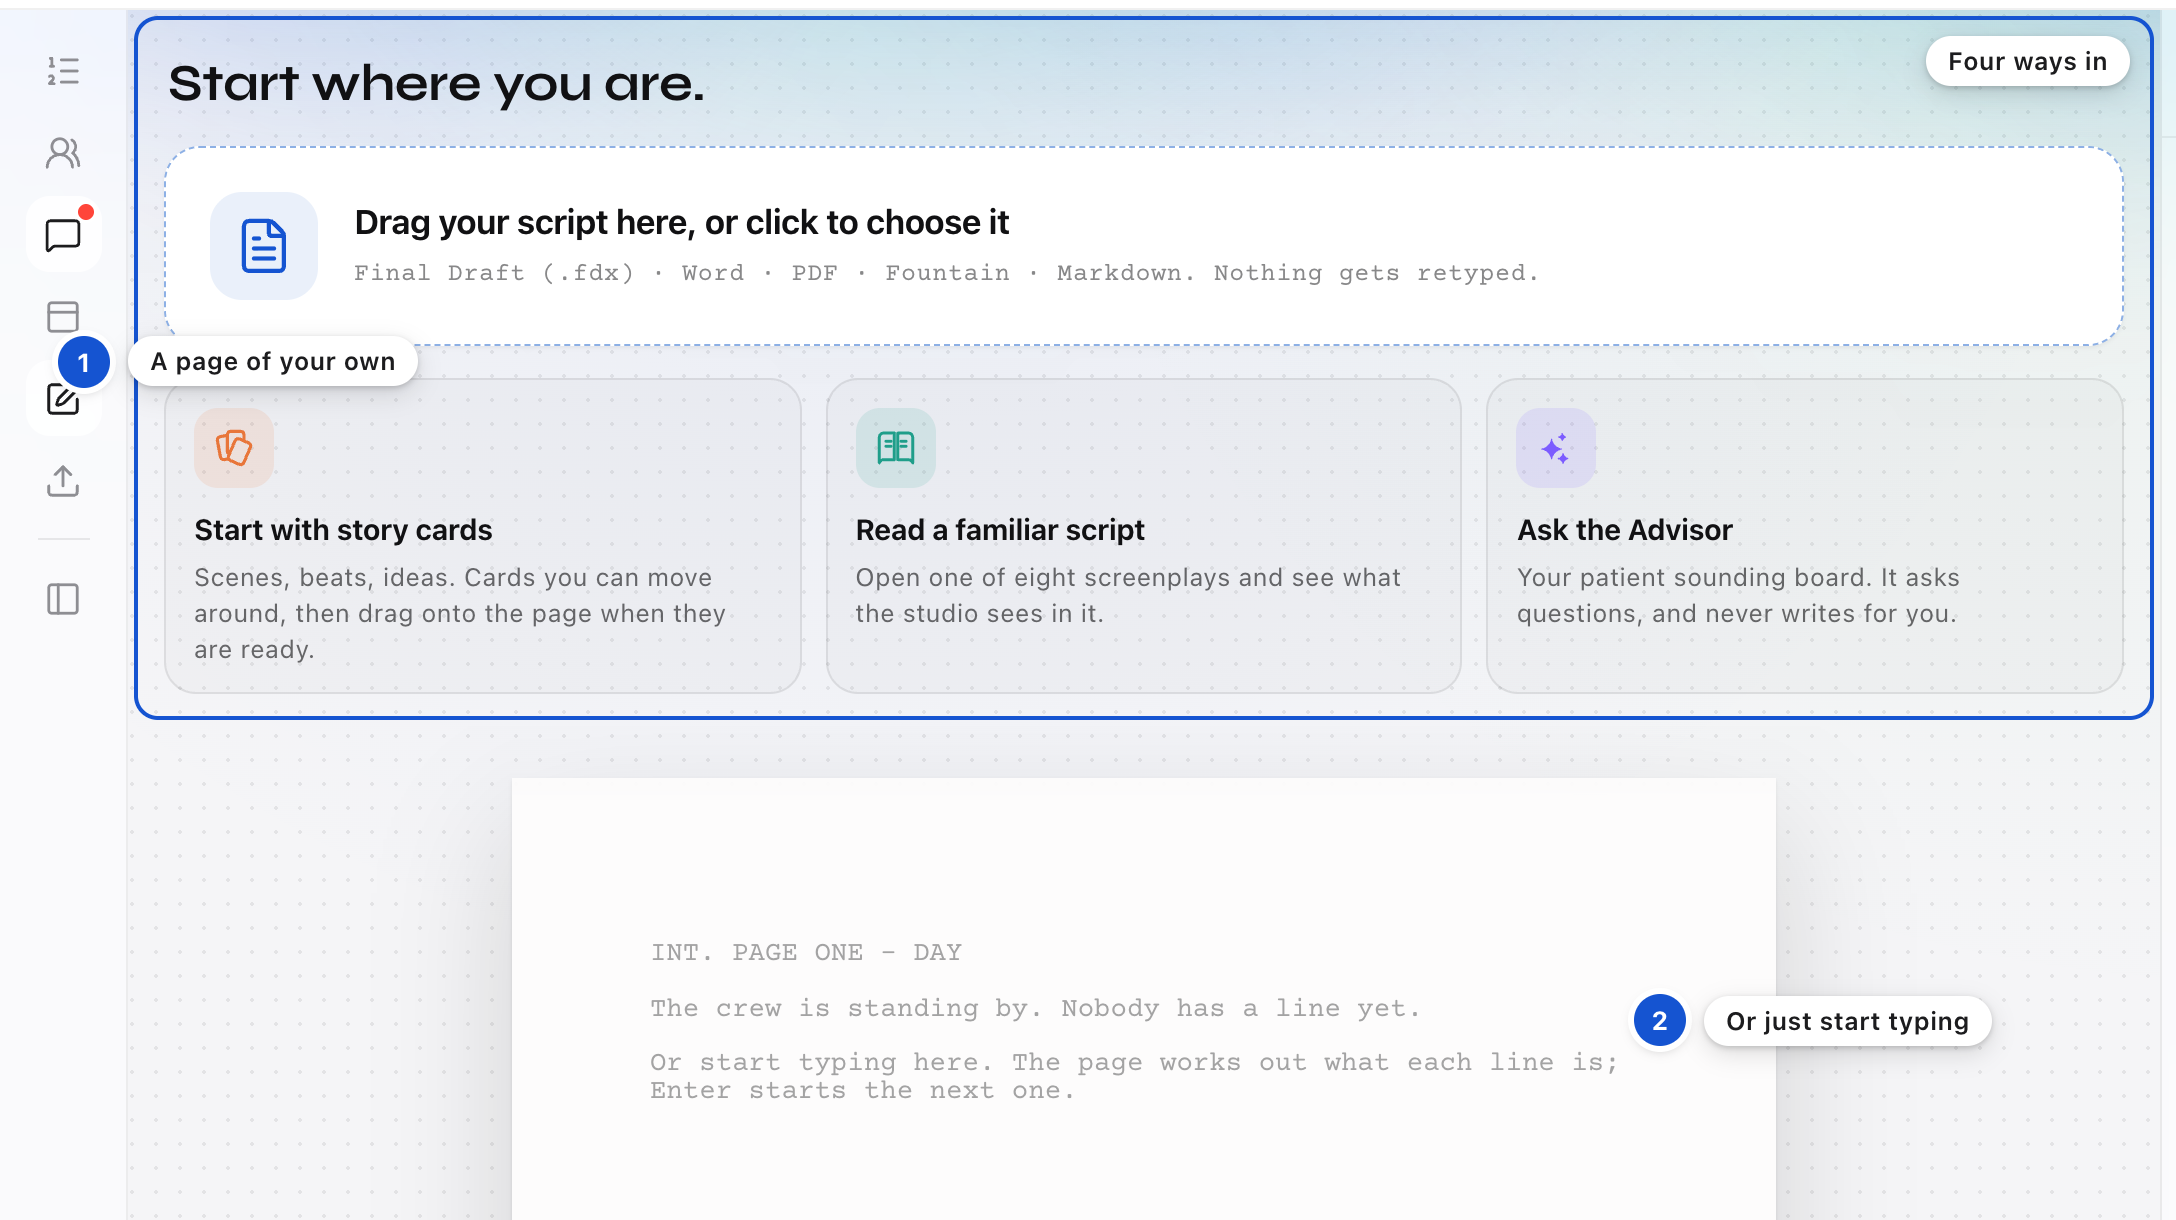Open the numbered scene list icon
The height and width of the screenshot is (1220, 2176).
63,71
